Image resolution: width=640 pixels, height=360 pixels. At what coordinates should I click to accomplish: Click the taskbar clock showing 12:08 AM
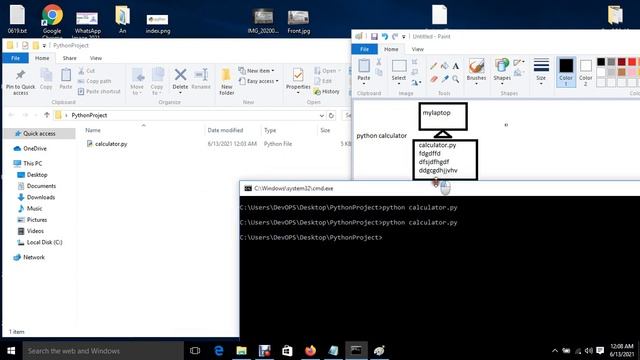pyautogui.click(x=621, y=351)
